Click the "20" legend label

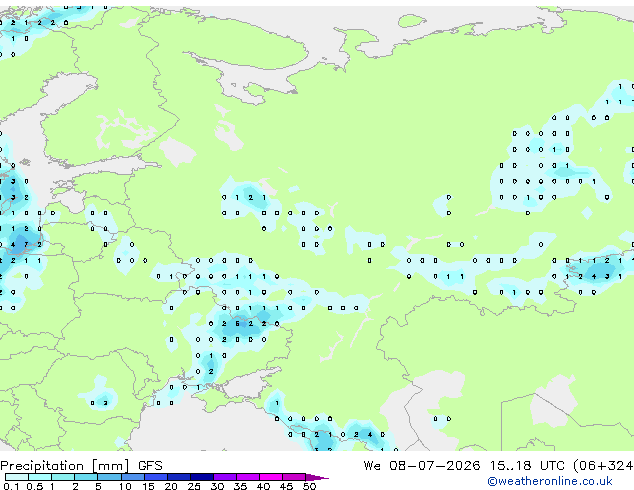point(171,486)
